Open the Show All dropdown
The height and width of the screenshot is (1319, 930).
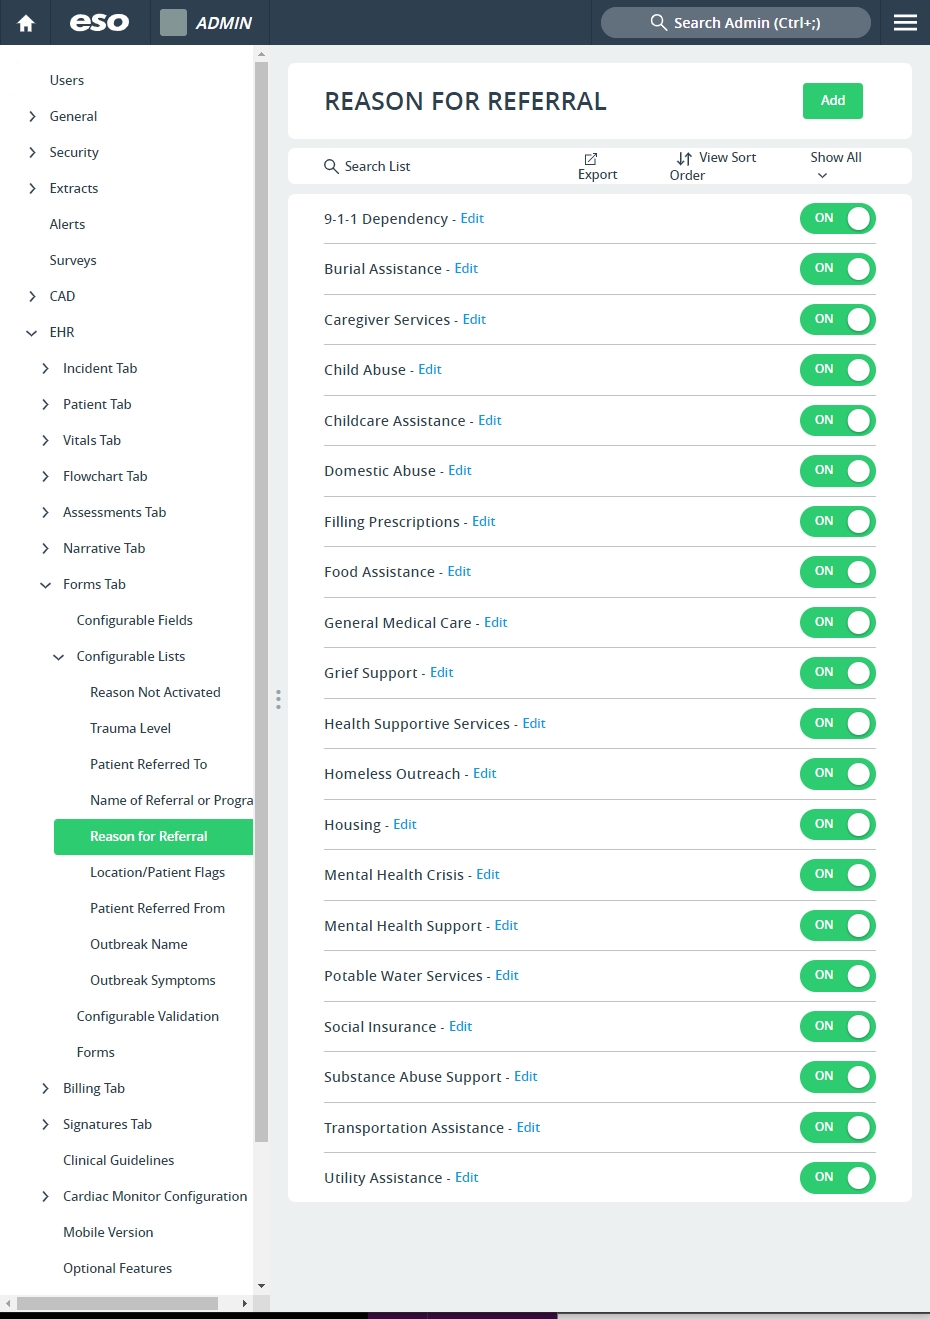tap(835, 166)
